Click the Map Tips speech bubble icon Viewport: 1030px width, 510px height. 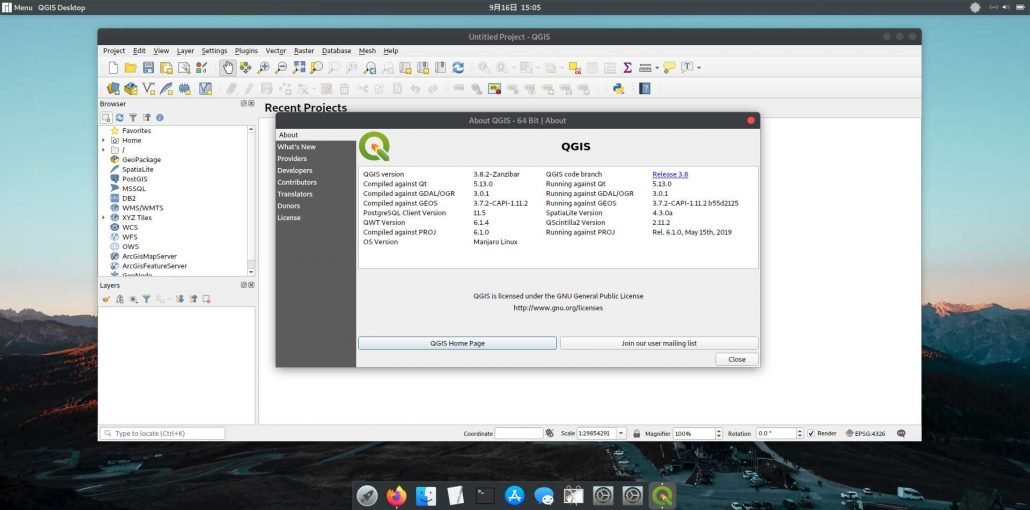click(x=669, y=68)
